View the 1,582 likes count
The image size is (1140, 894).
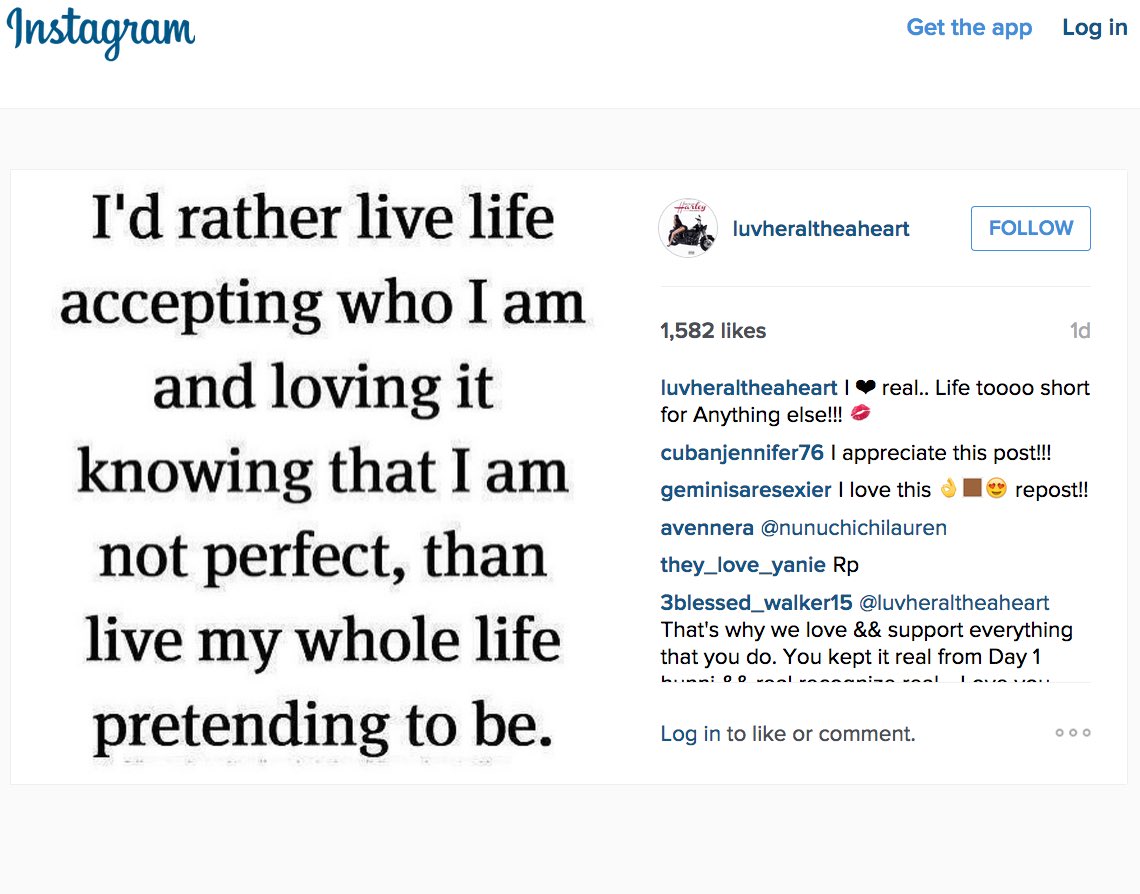[712, 331]
